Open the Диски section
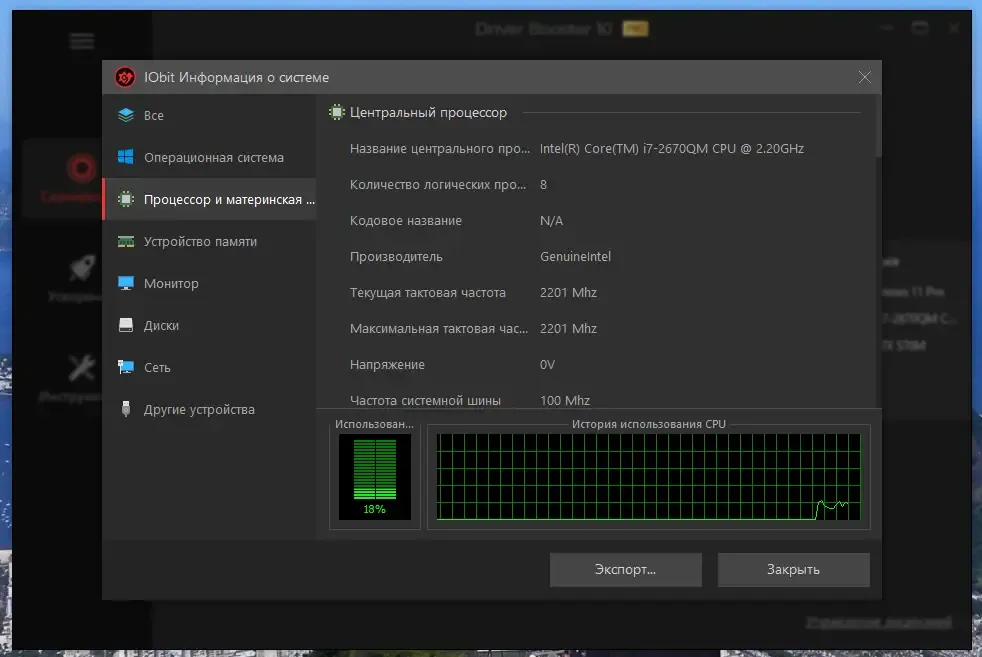The width and height of the screenshot is (982, 657). coord(210,325)
